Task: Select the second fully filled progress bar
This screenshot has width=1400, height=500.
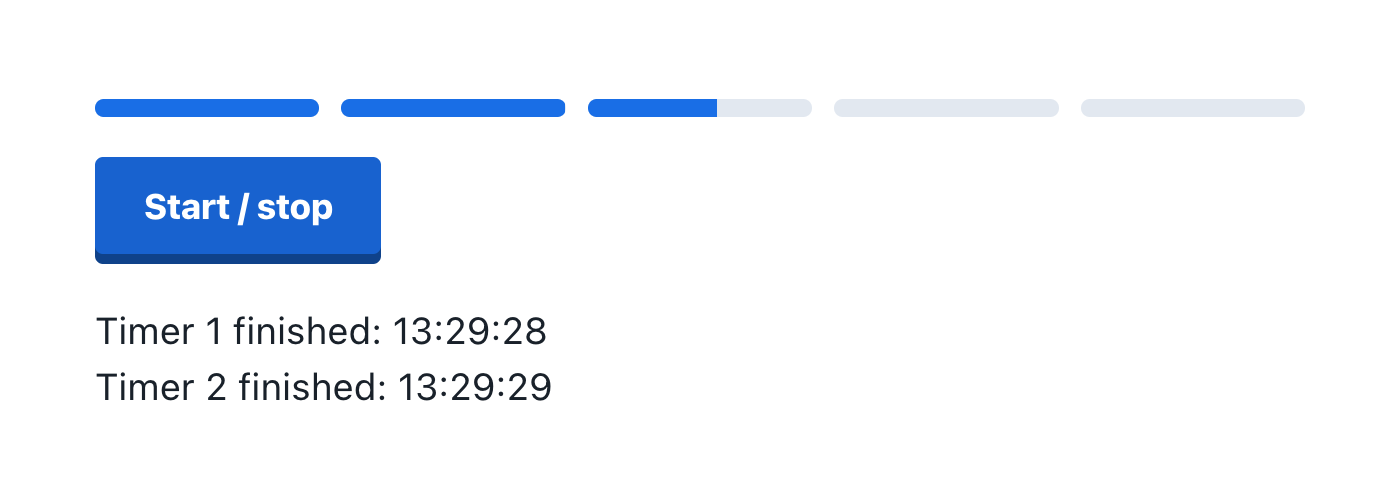Action: [453, 108]
